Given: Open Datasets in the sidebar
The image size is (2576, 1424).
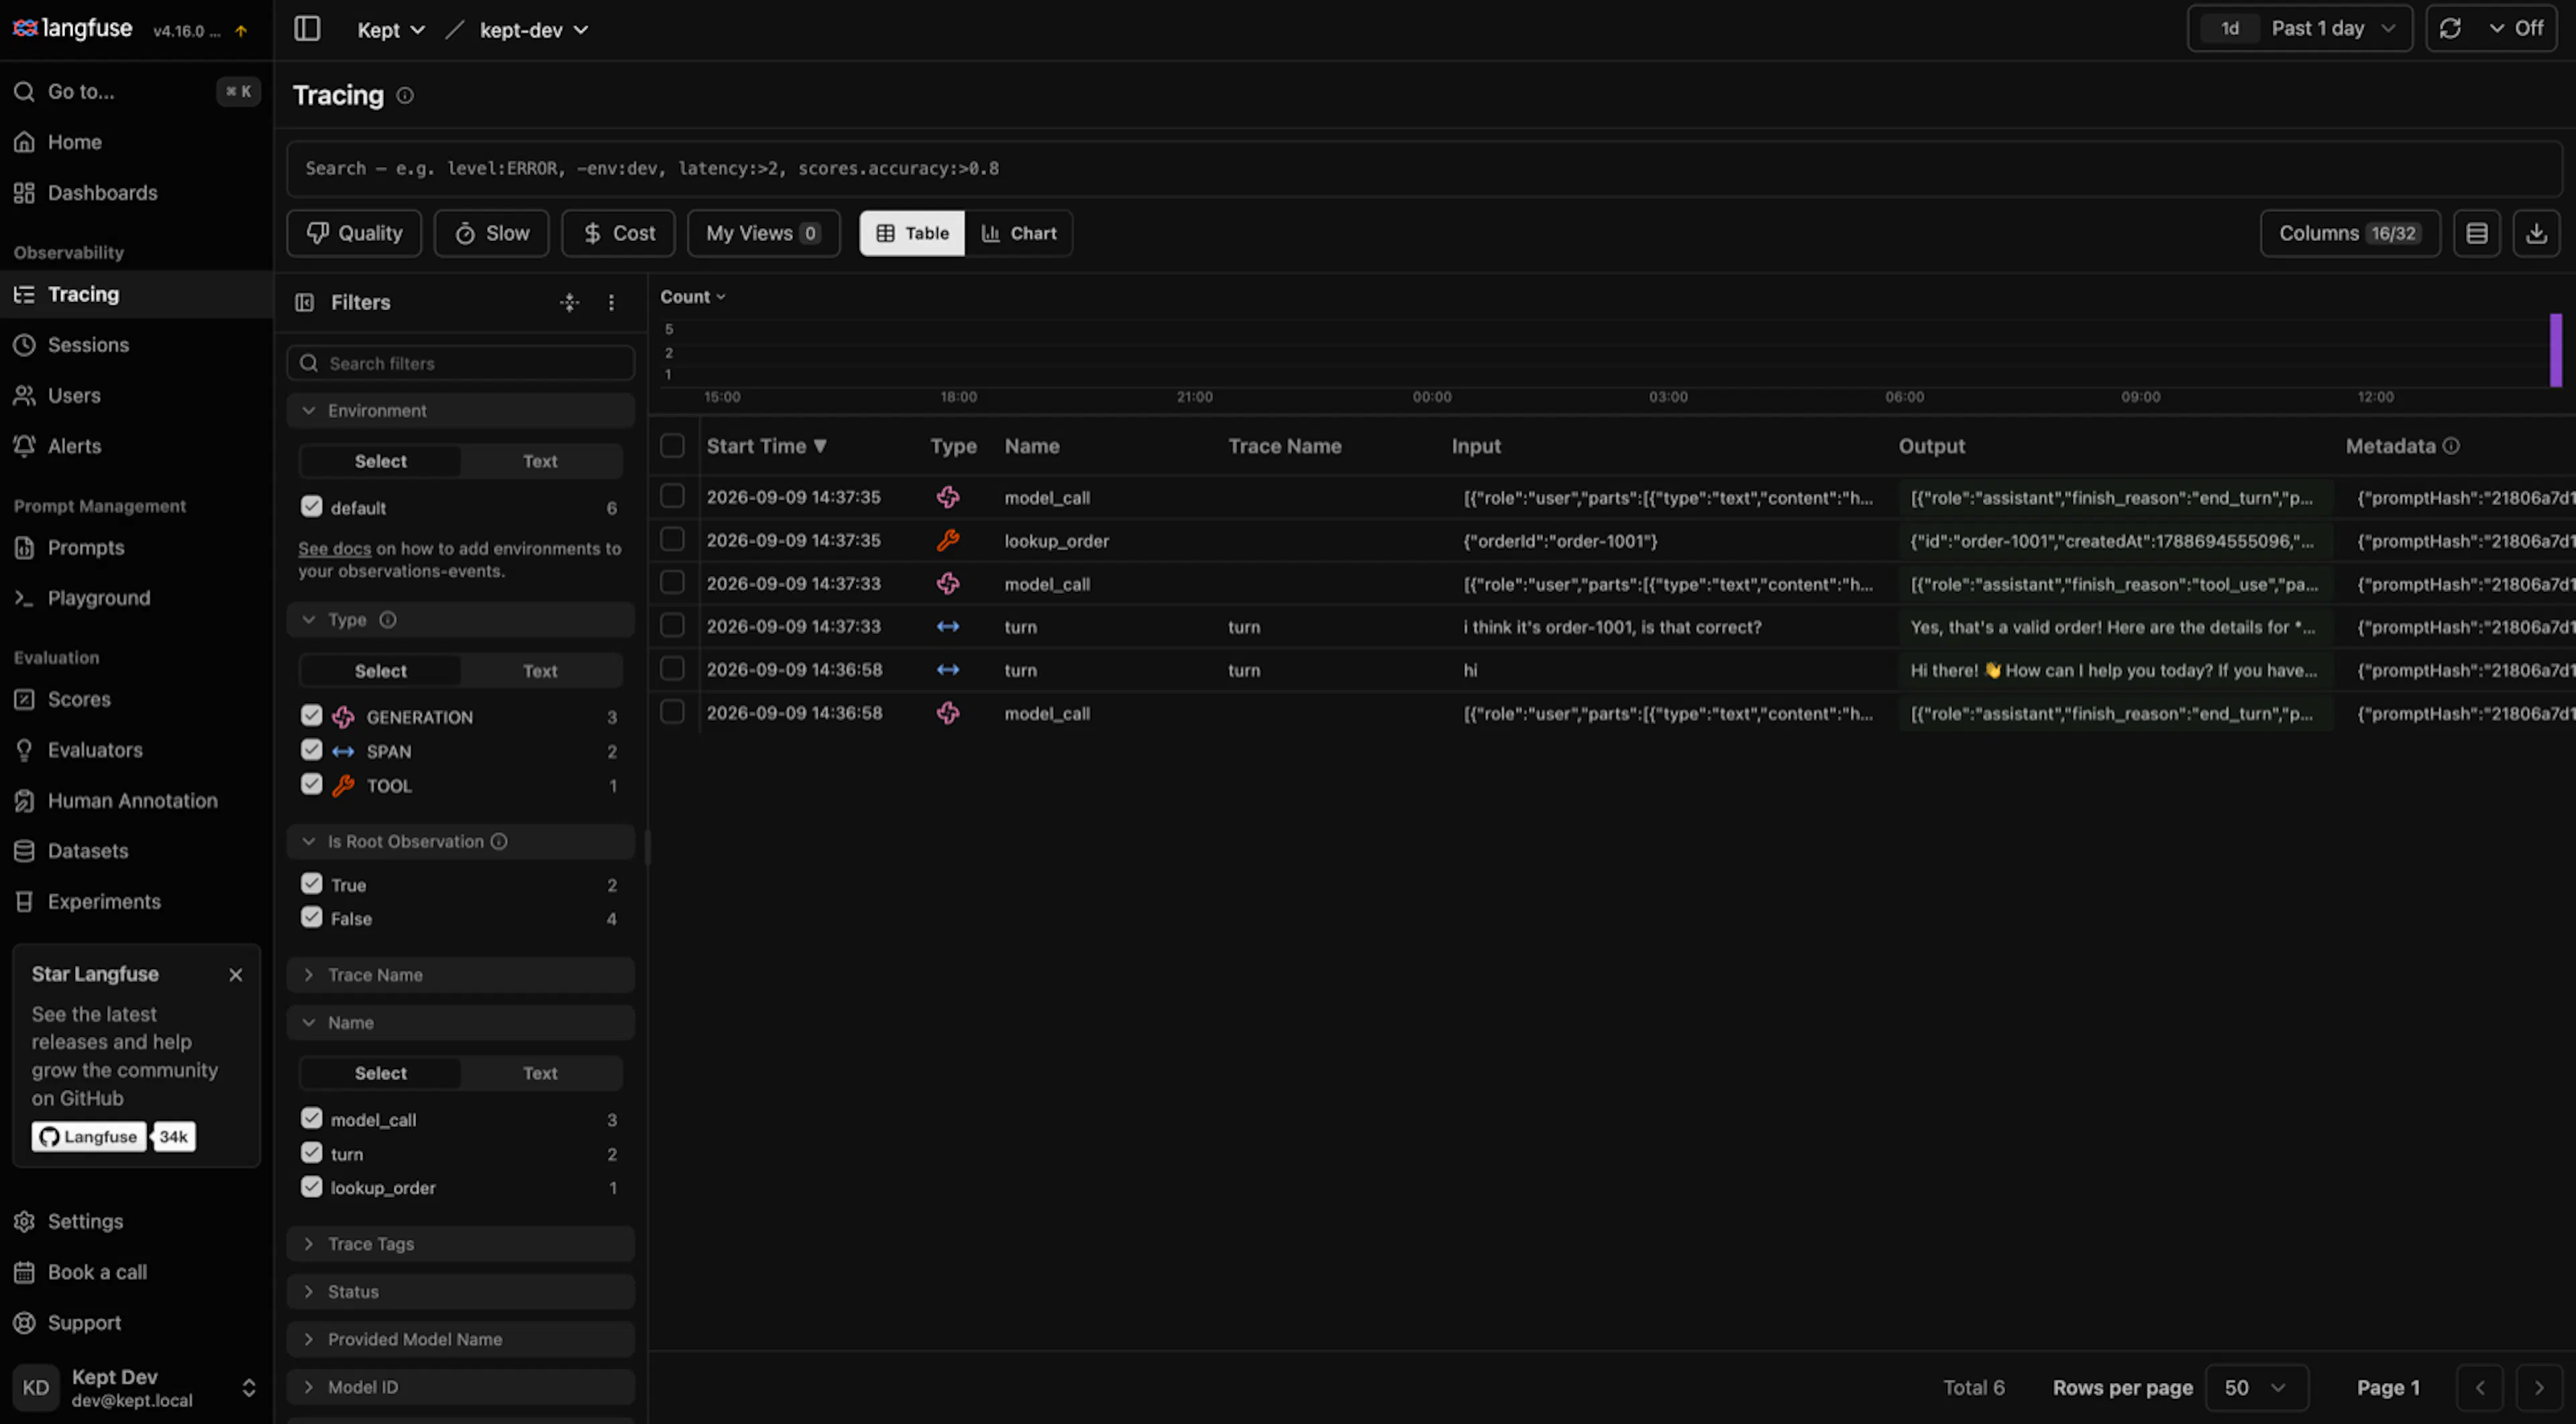Looking at the screenshot, I should tap(88, 851).
